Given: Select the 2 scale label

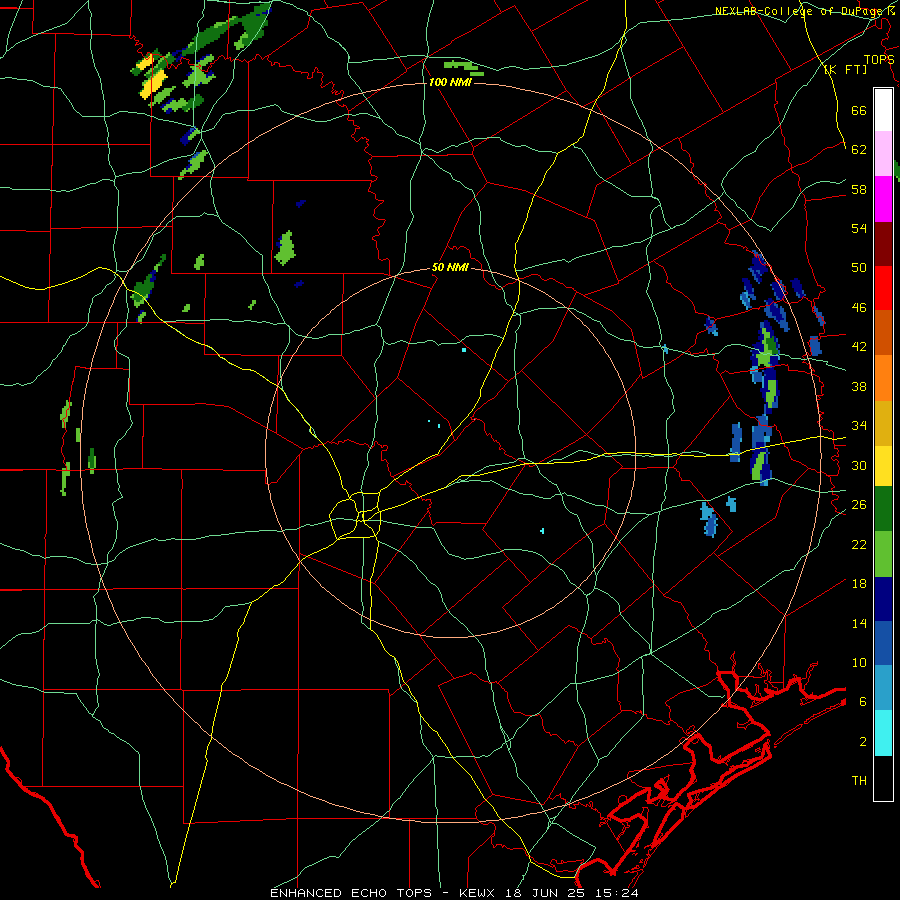Looking at the screenshot, I should 863,742.
